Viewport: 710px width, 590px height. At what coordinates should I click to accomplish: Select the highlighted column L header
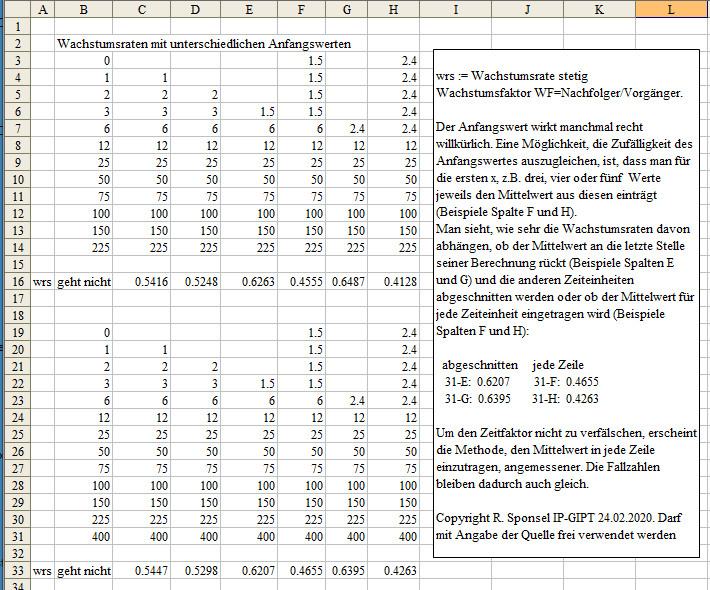coord(672,10)
